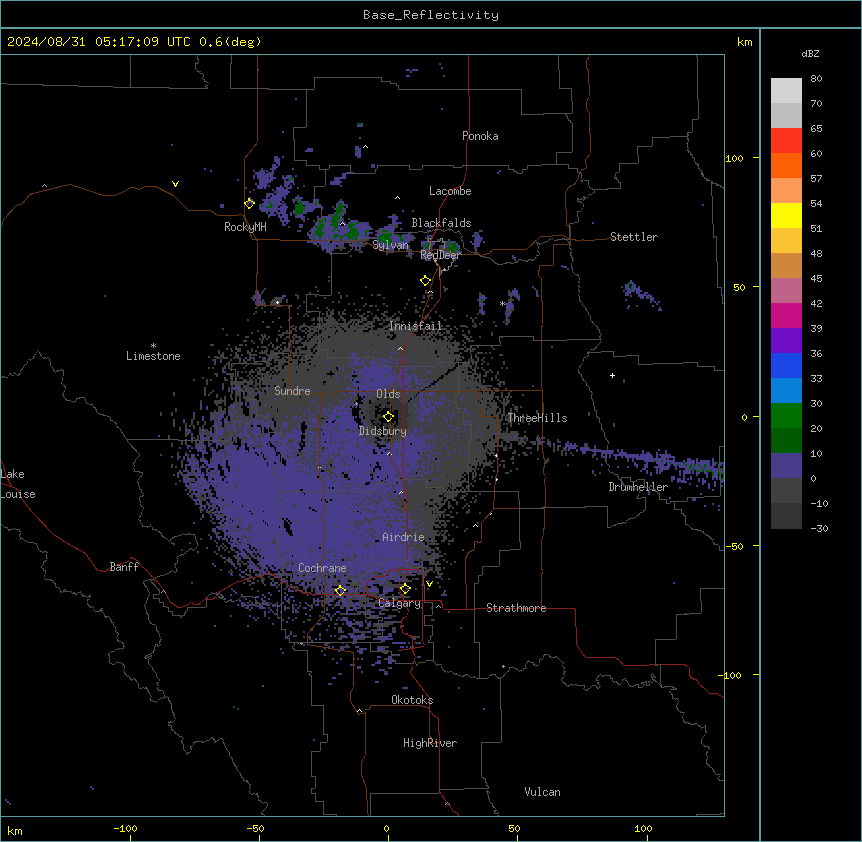
Task: Click the Limestone label
Action: [153, 356]
